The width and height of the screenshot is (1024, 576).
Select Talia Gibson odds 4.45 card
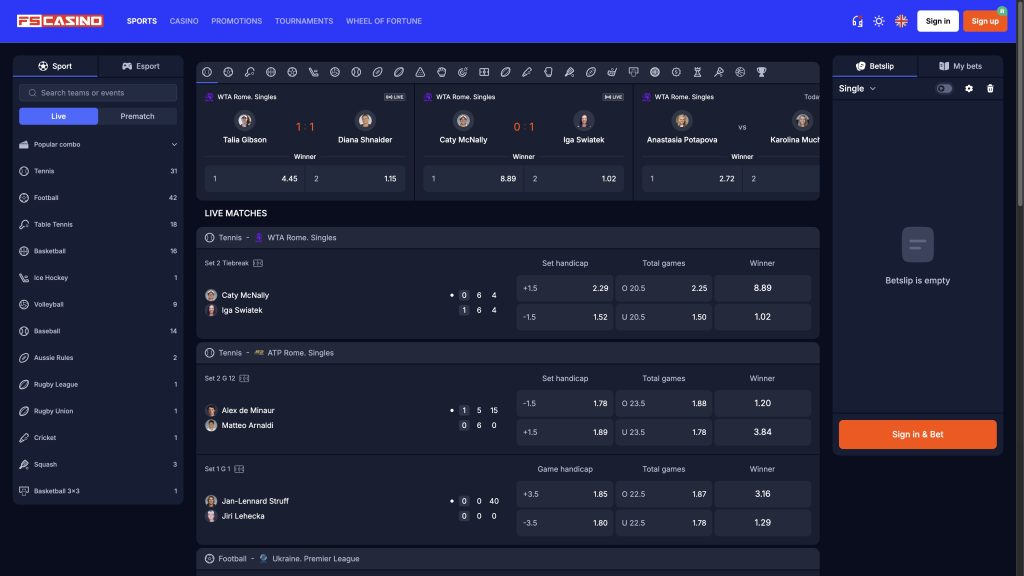255,178
